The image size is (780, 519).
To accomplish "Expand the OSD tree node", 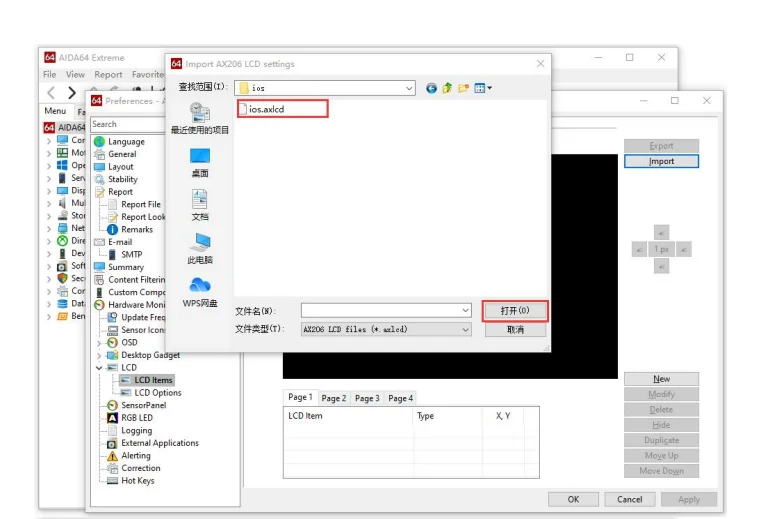I will click(x=99, y=343).
